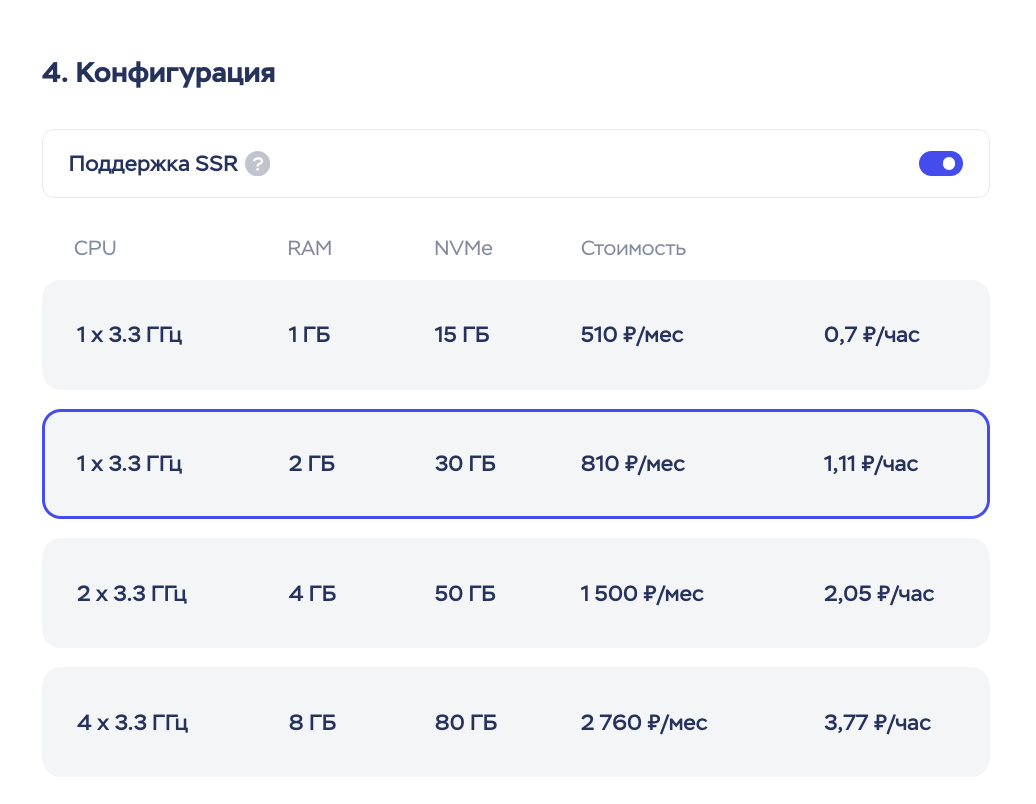
Task: Click the 3,77 ₽/час hourly rate
Action: coord(877,722)
